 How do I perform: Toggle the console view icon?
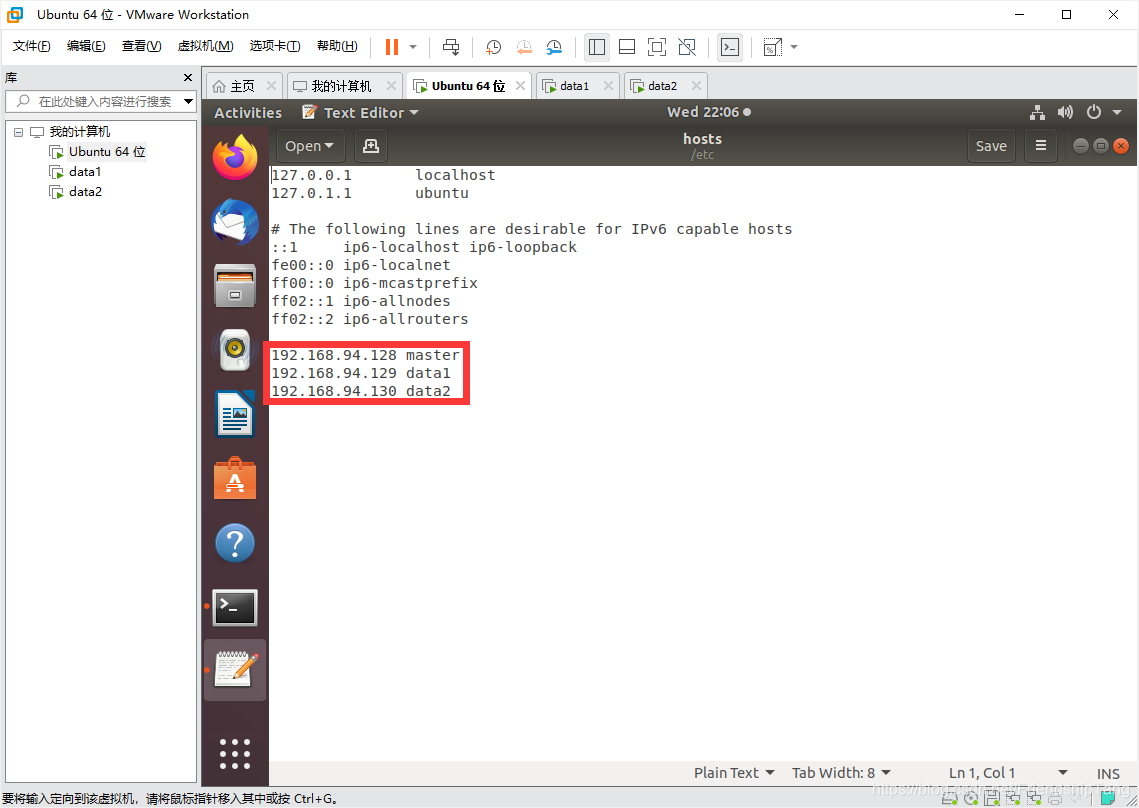[x=730, y=47]
